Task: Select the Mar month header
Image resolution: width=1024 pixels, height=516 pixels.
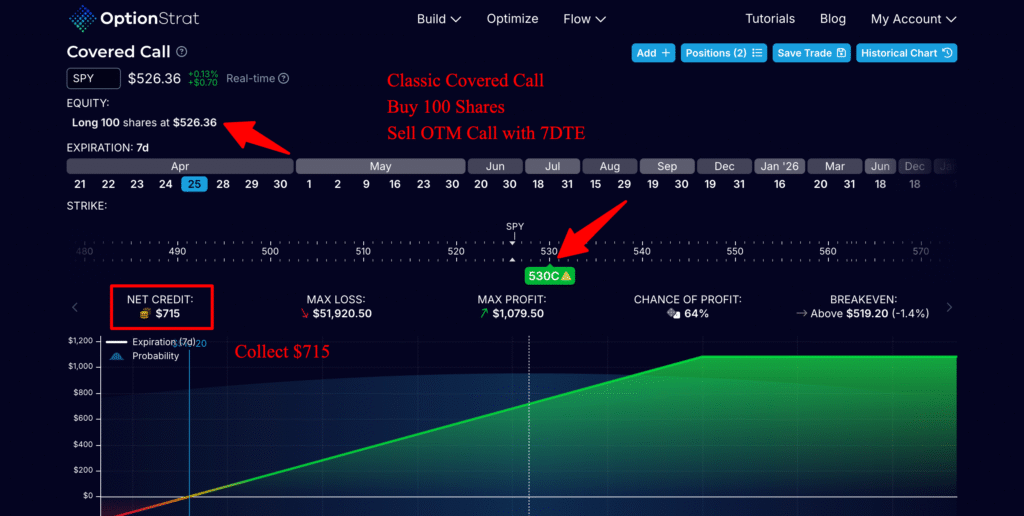Action: tap(835, 167)
